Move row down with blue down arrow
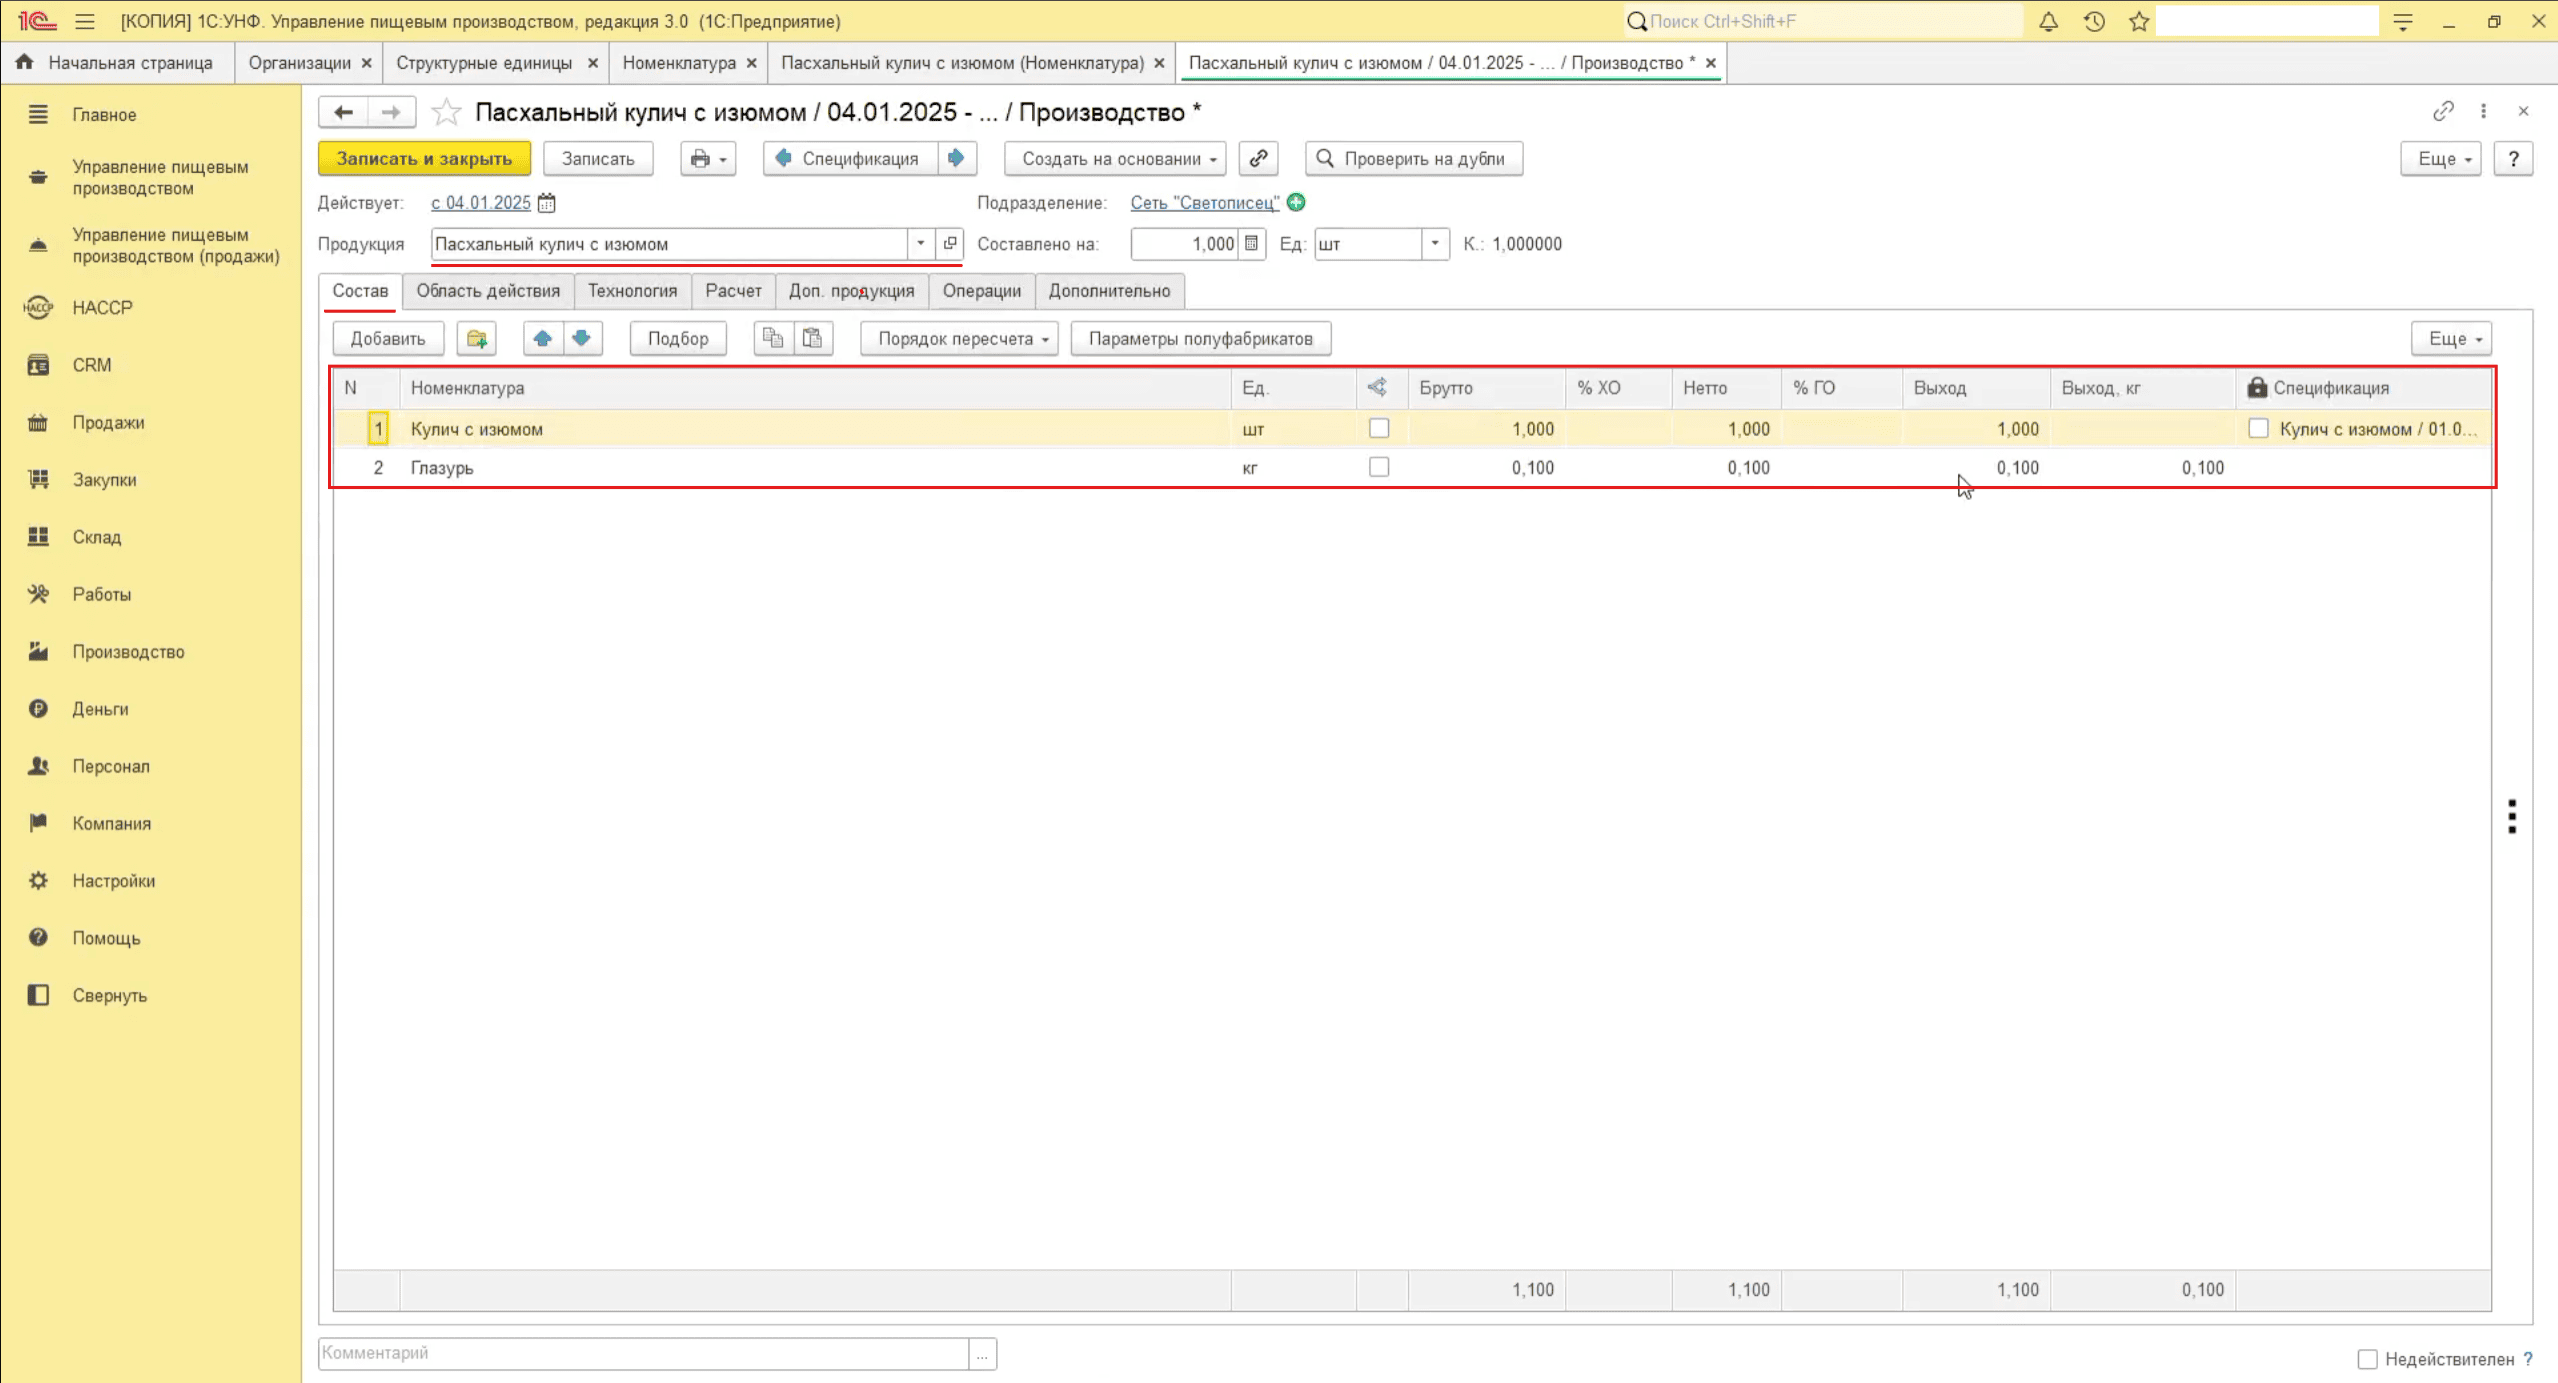This screenshot has height=1383, width=2558. [x=582, y=339]
